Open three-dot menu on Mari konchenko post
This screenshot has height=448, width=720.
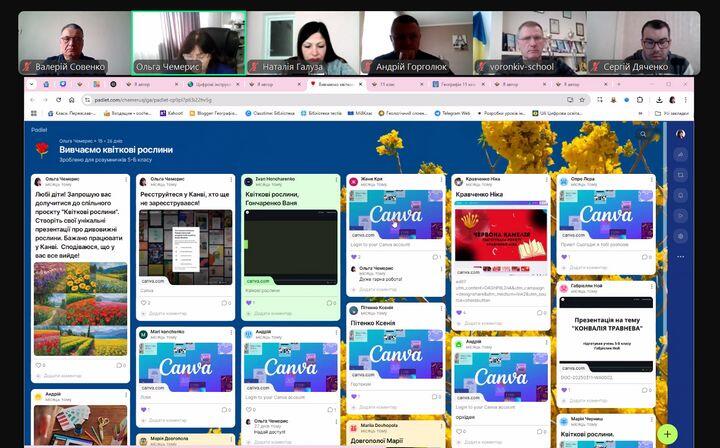pos(231,332)
